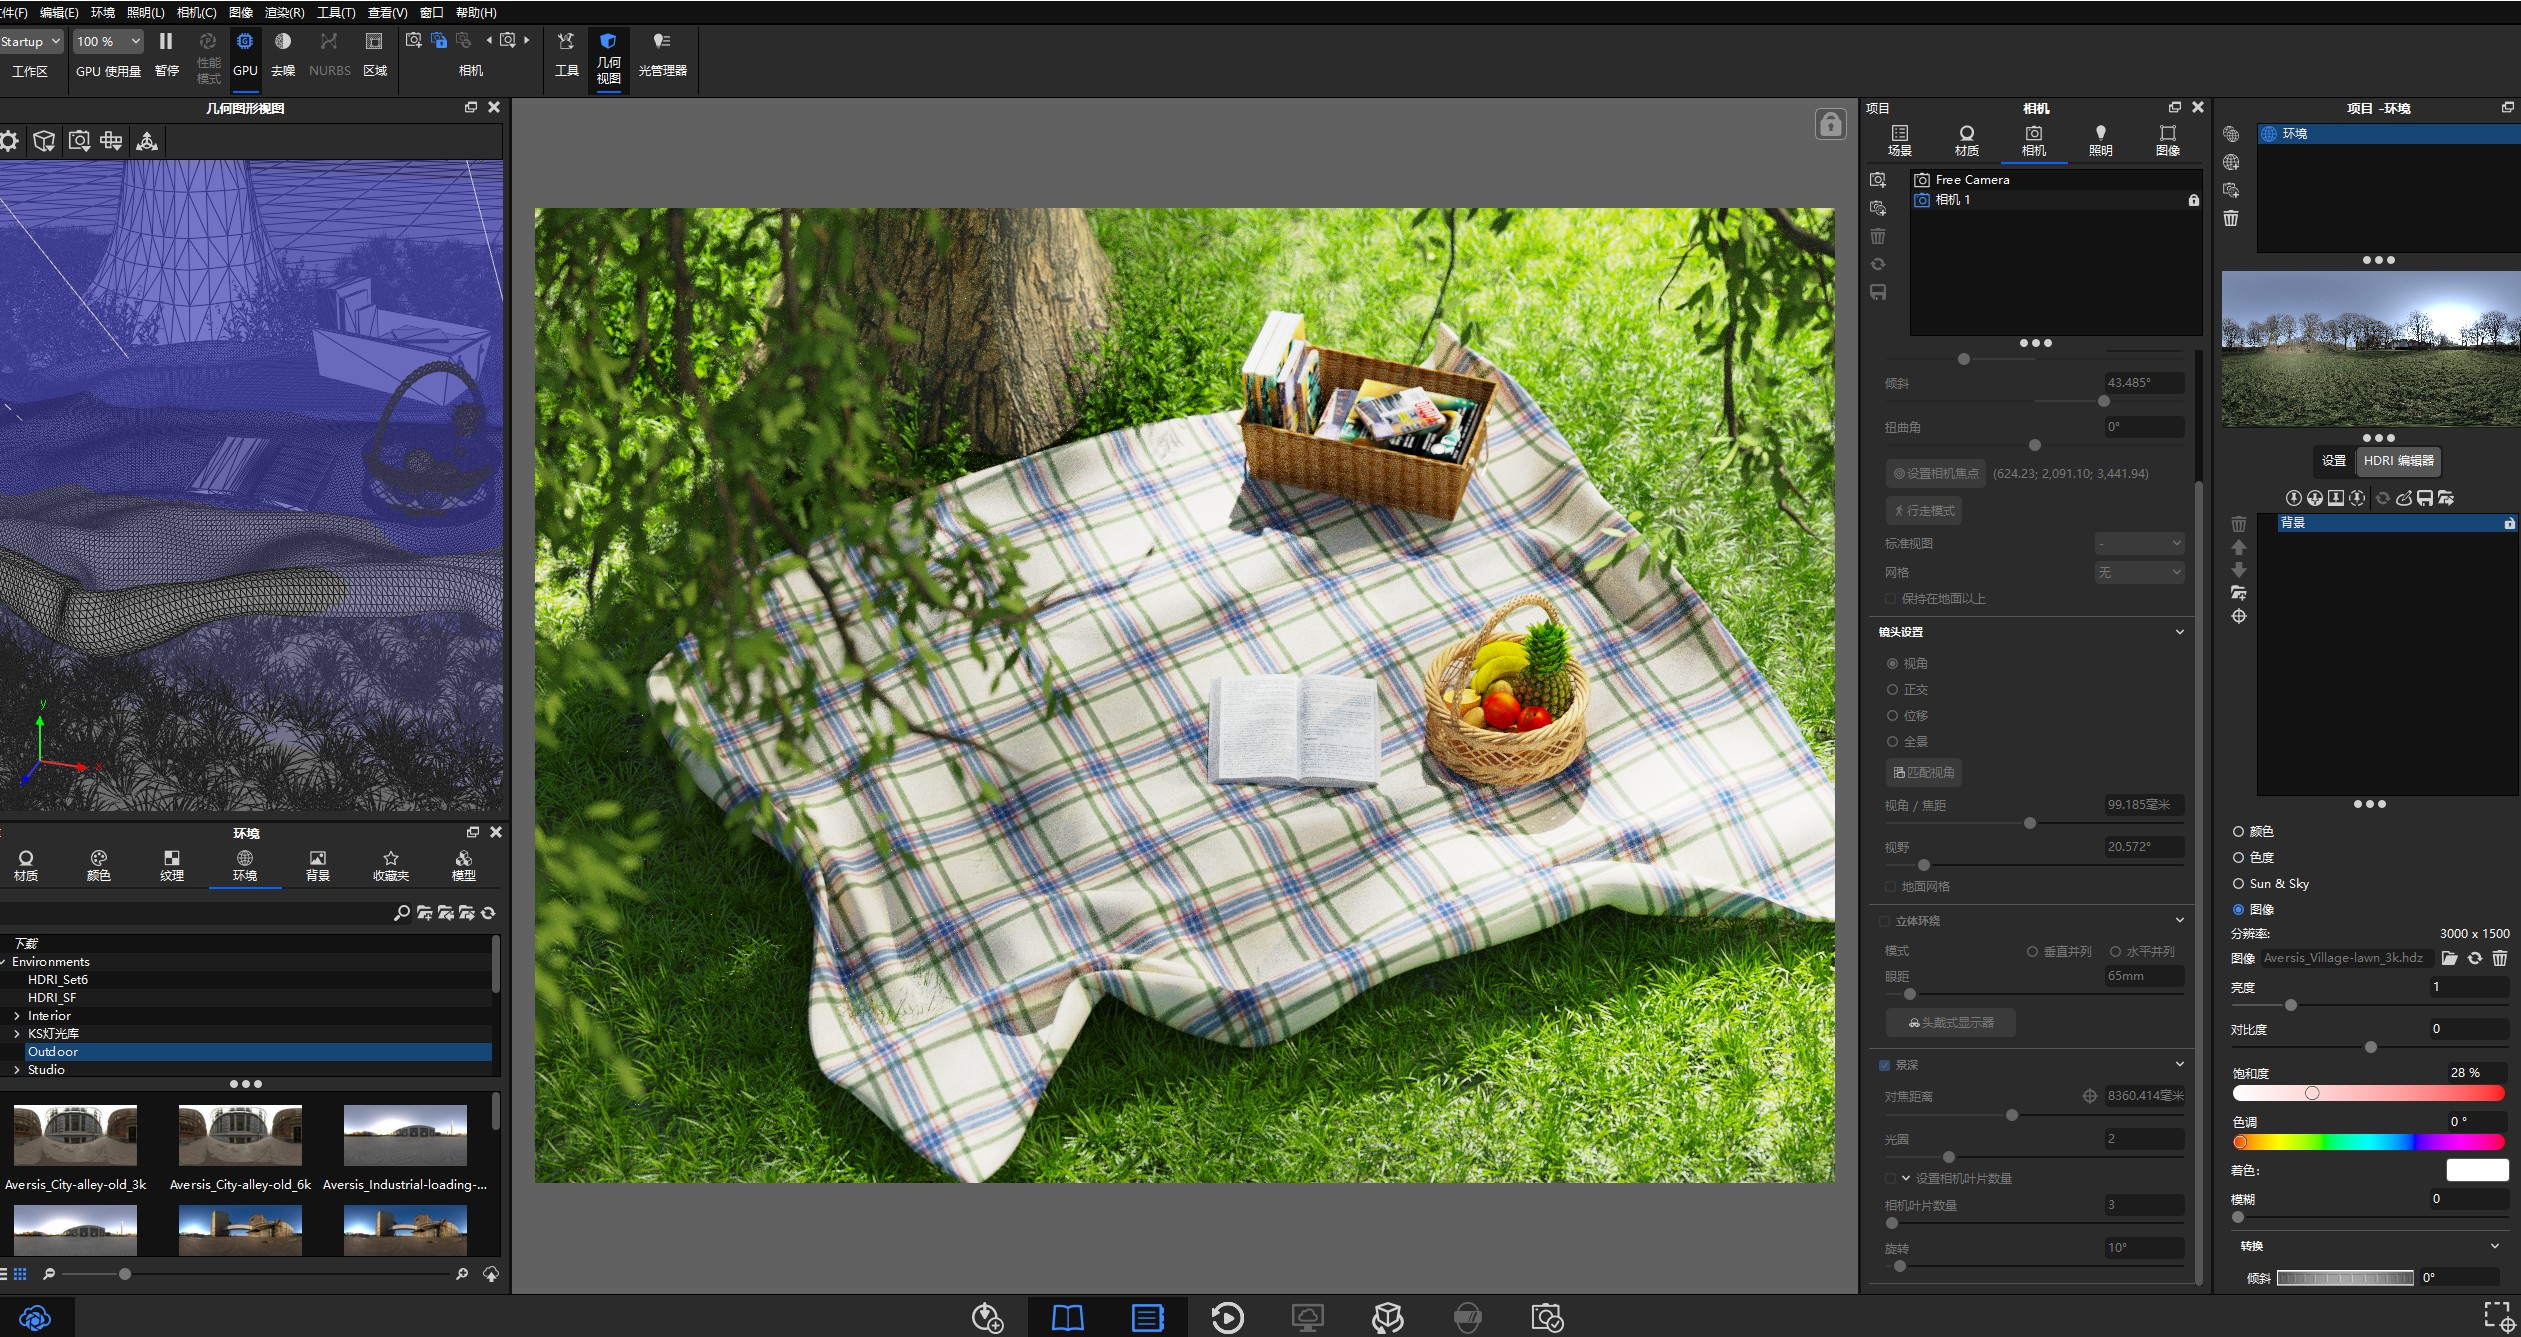Expand the Interior tree folder
The width and height of the screenshot is (2521, 1337).
[x=17, y=1015]
